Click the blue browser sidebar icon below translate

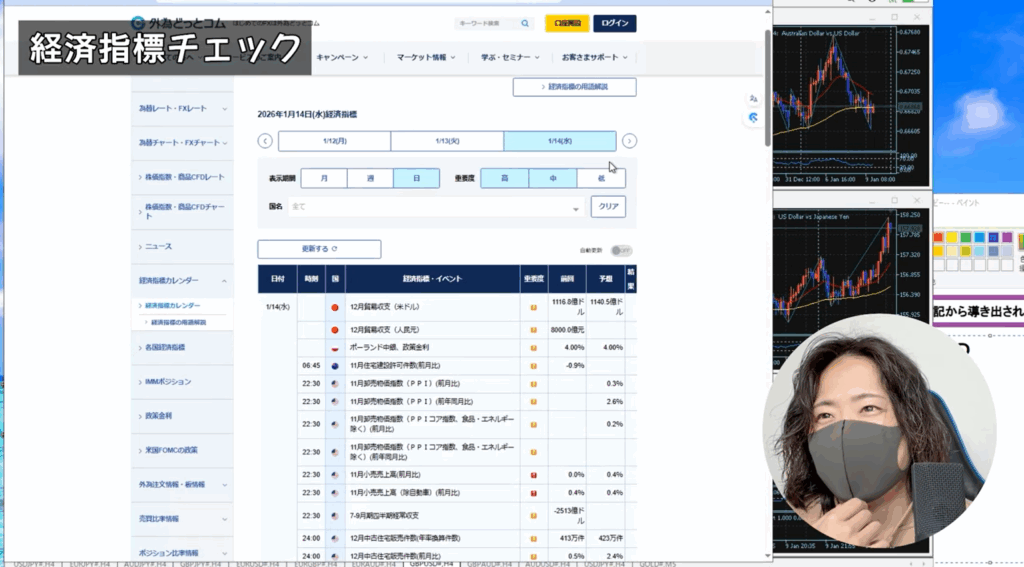(753, 118)
